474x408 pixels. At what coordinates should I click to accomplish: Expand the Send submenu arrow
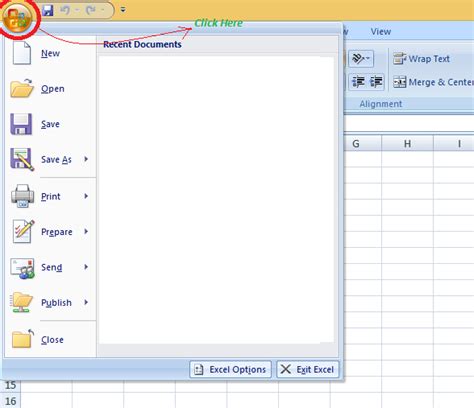click(86, 267)
